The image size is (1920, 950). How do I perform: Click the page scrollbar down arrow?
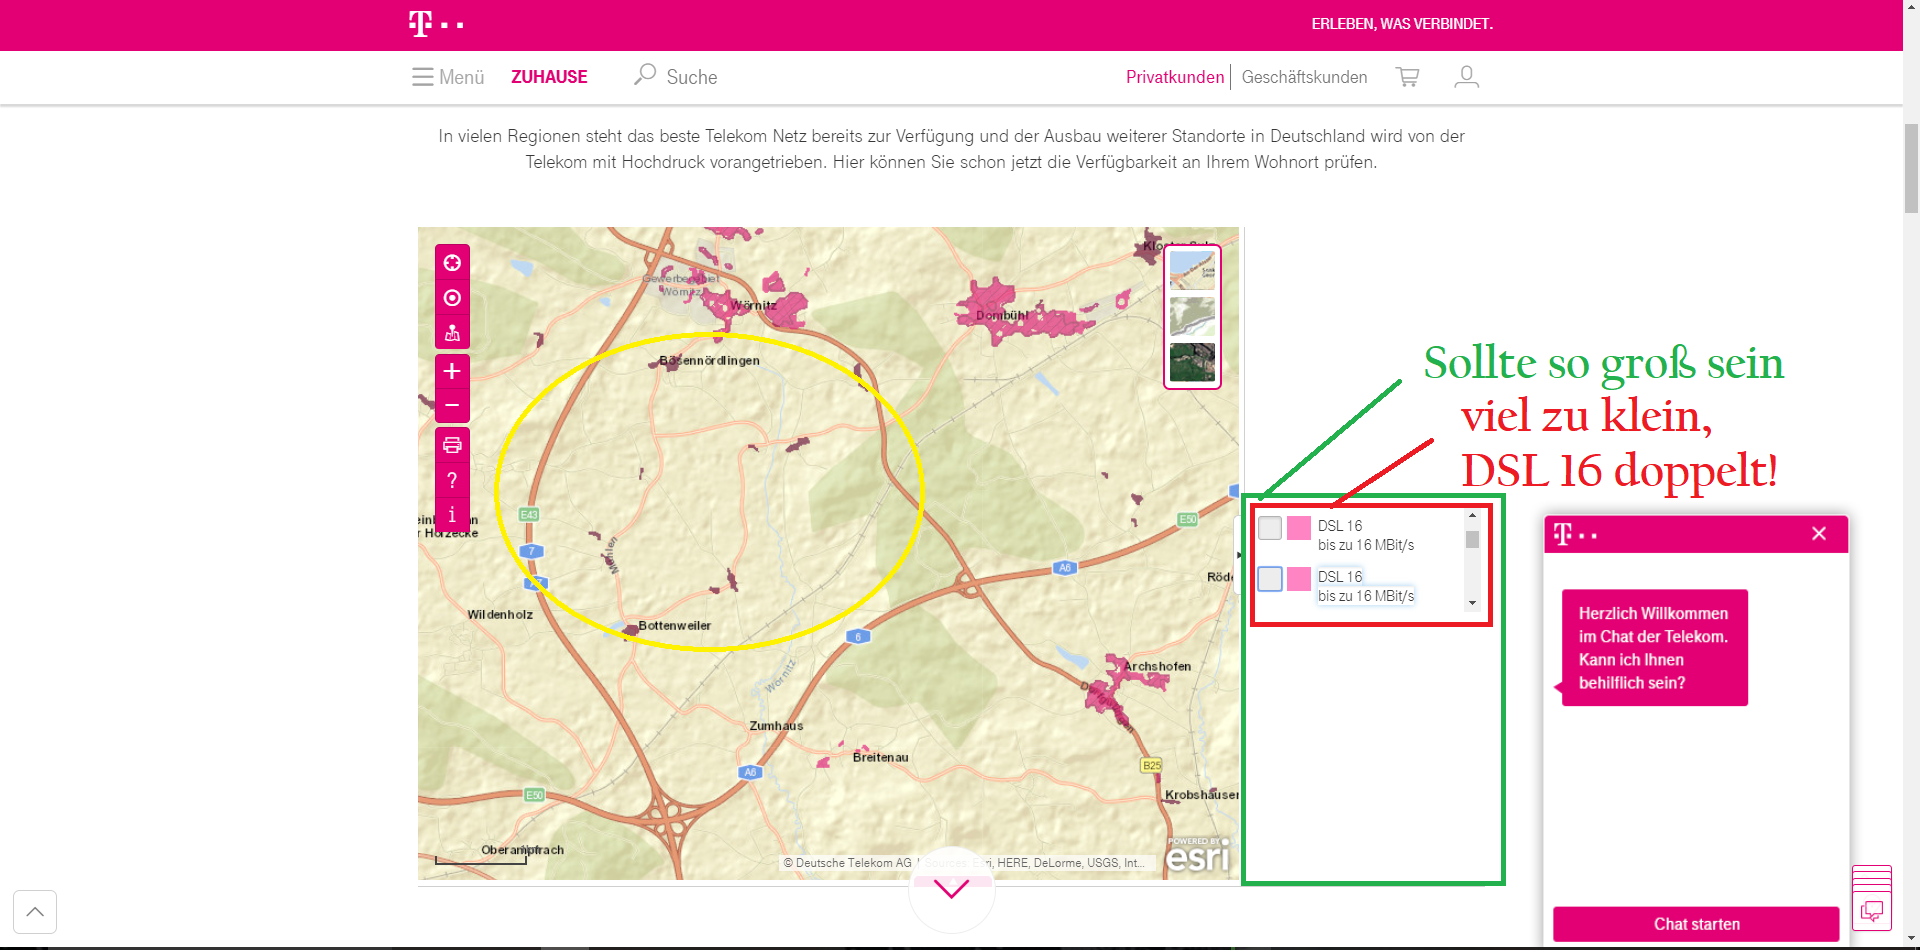(1911, 939)
